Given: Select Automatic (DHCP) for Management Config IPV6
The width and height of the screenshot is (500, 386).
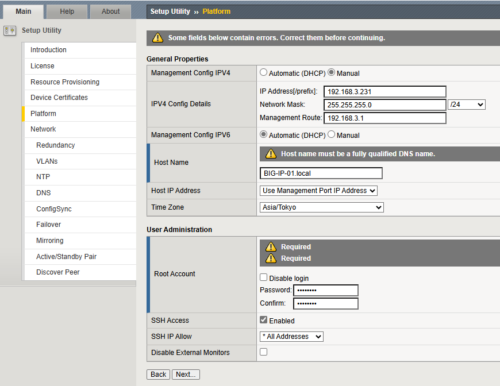Looking at the screenshot, I should (263, 134).
